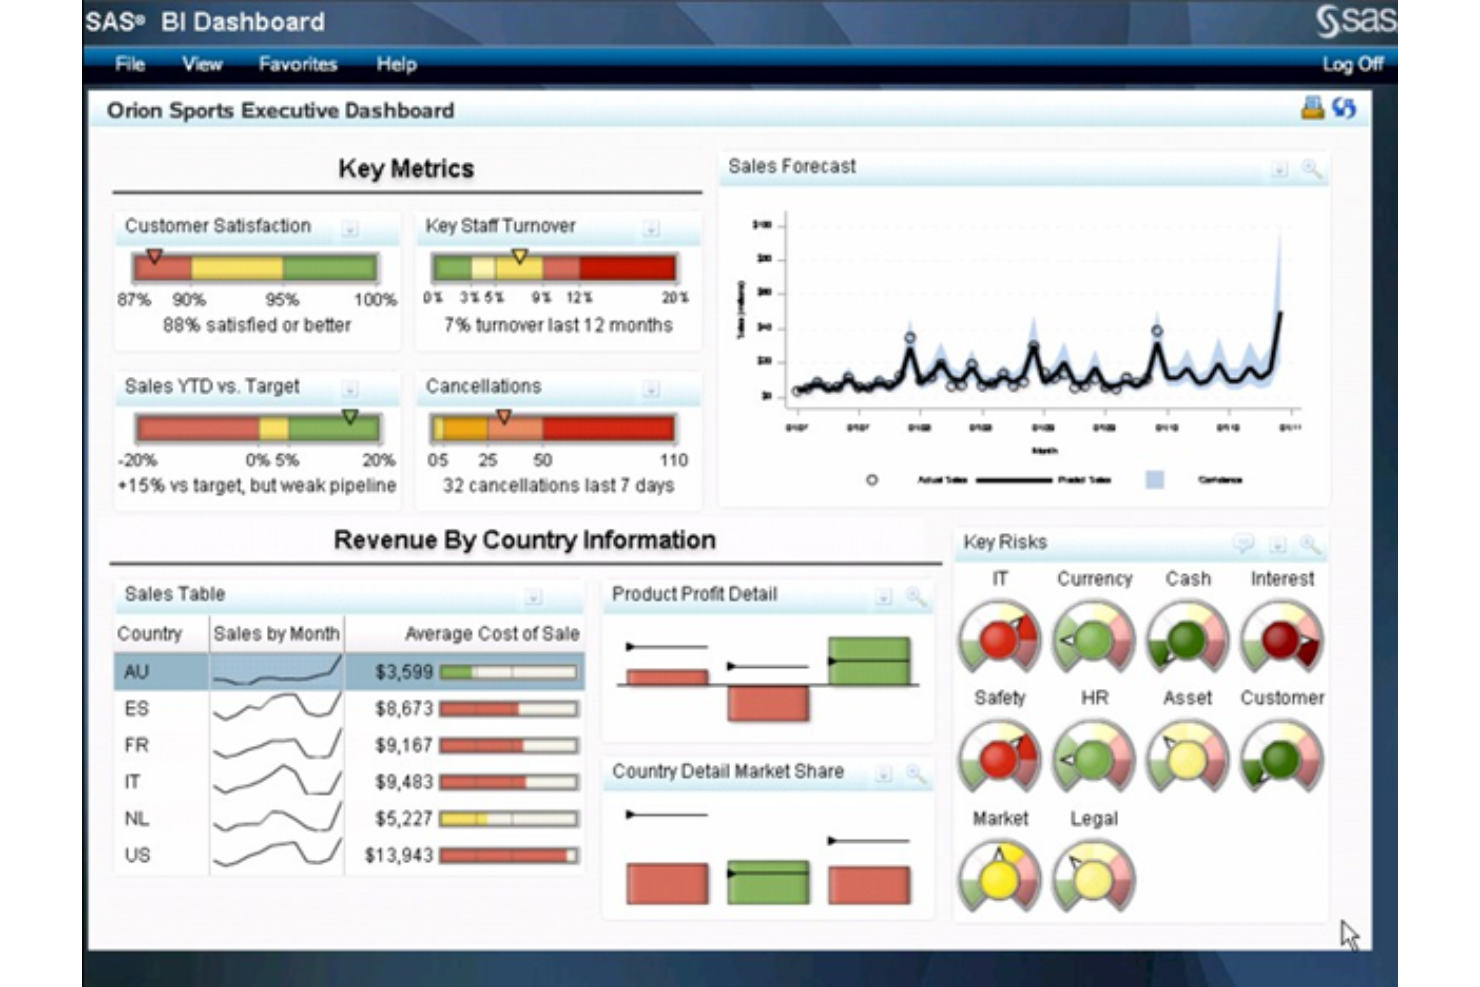The width and height of the screenshot is (1480, 987).
Task: Click the Cancellations gauge bar
Action: pyautogui.click(x=553, y=428)
